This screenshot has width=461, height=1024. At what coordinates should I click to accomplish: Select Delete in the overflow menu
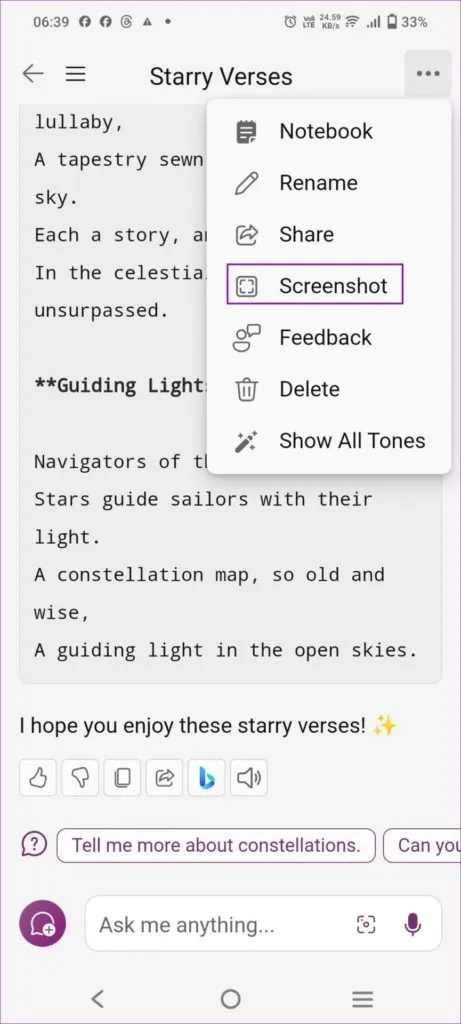[x=329, y=389]
